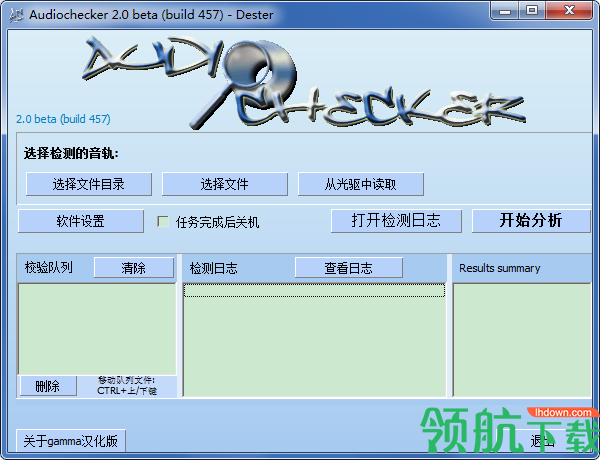View the log with 查看日志

pyautogui.click(x=349, y=268)
